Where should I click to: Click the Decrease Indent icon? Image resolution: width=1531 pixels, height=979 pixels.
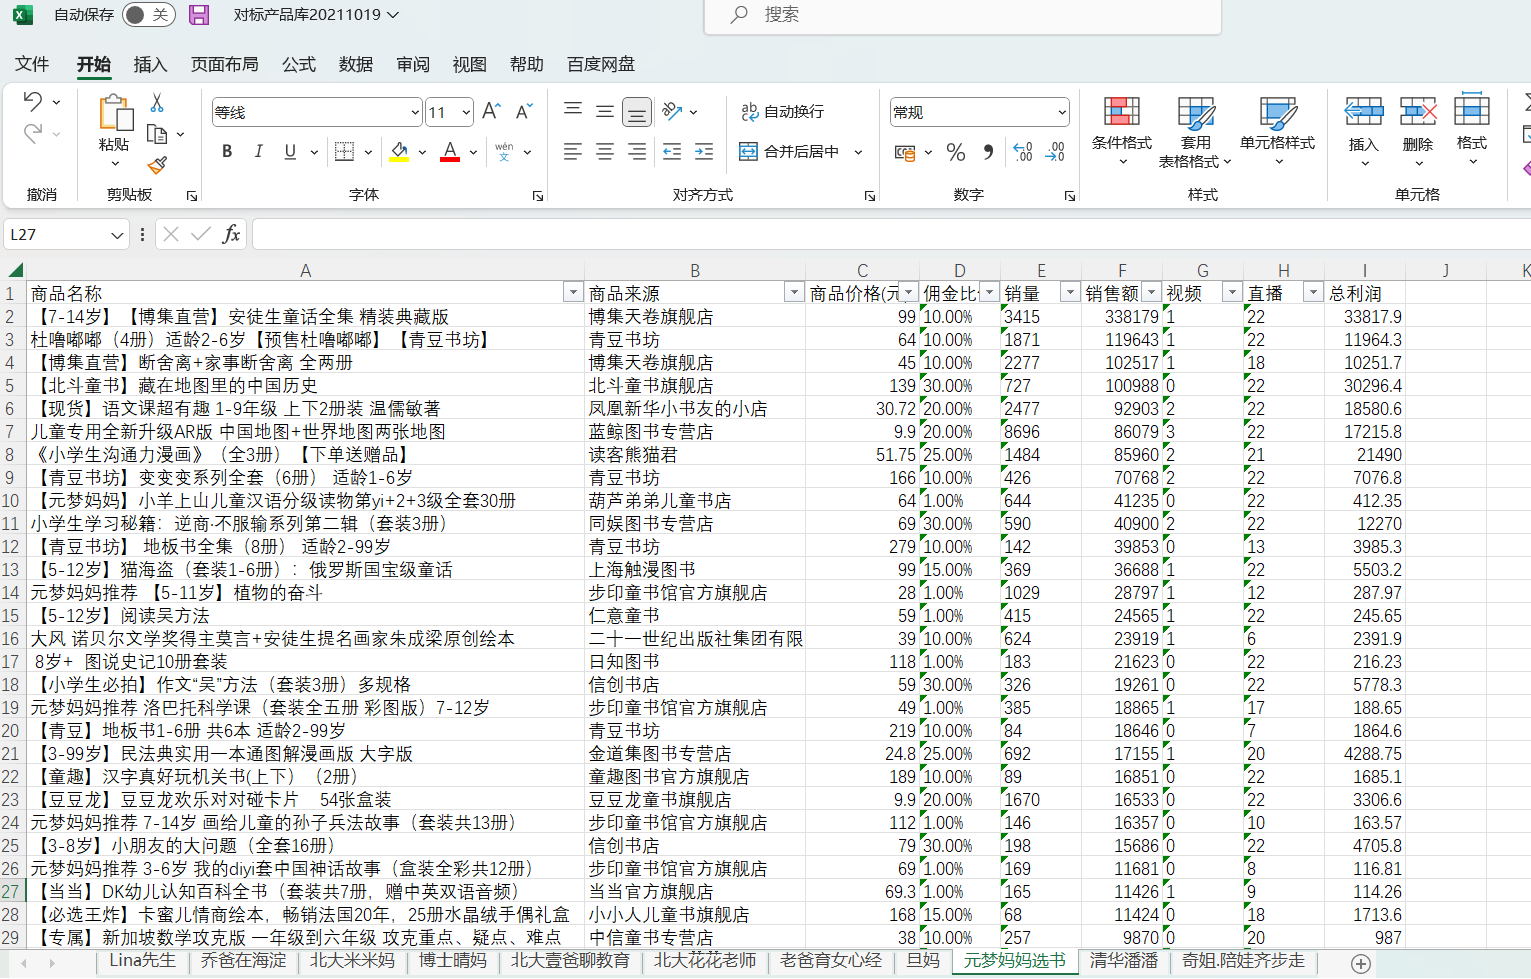tap(672, 151)
